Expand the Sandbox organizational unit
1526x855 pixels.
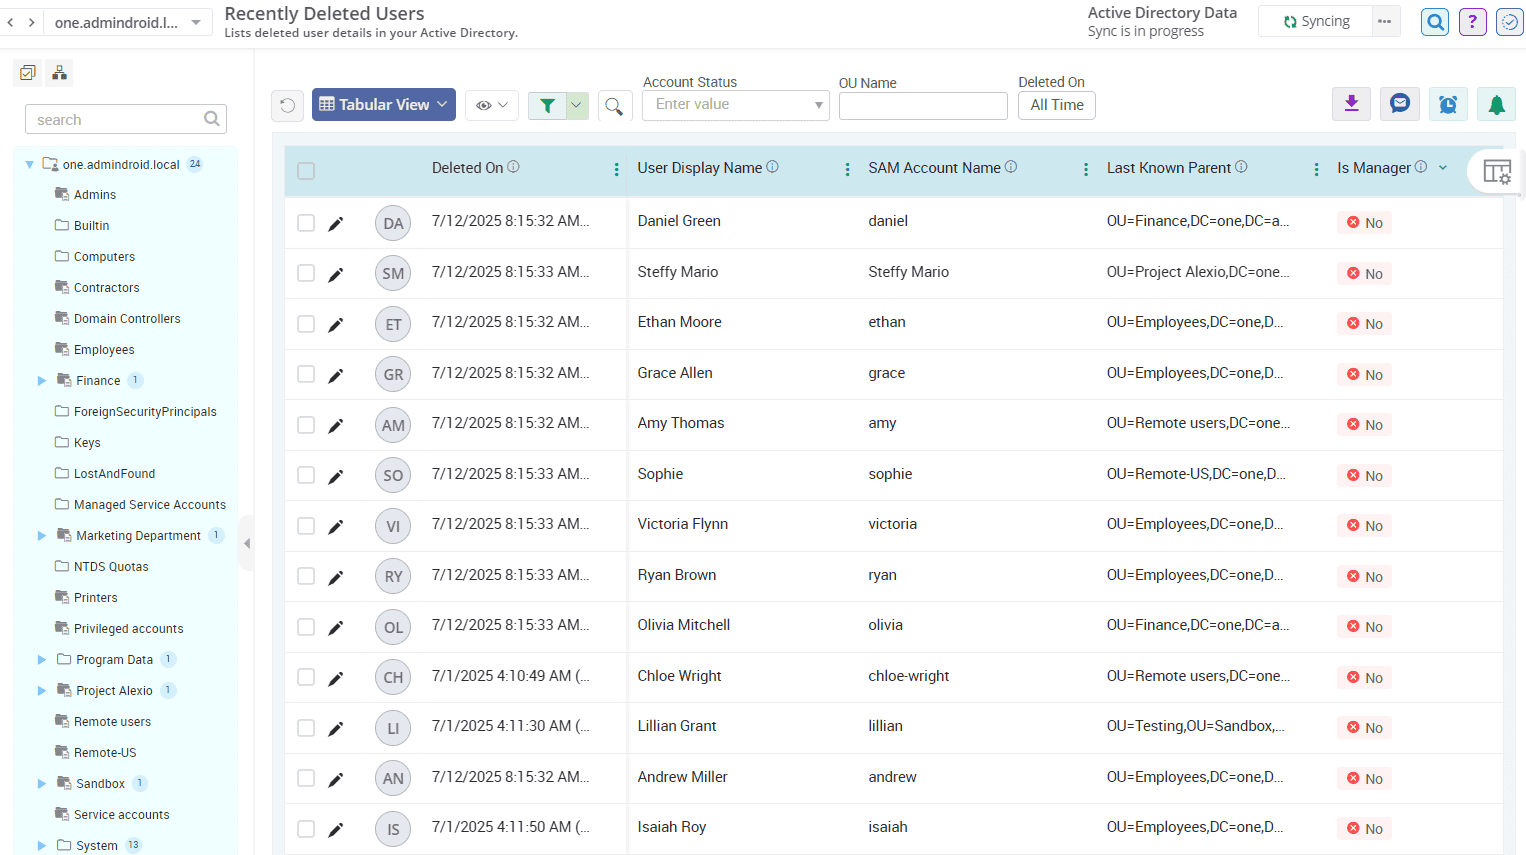(41, 783)
